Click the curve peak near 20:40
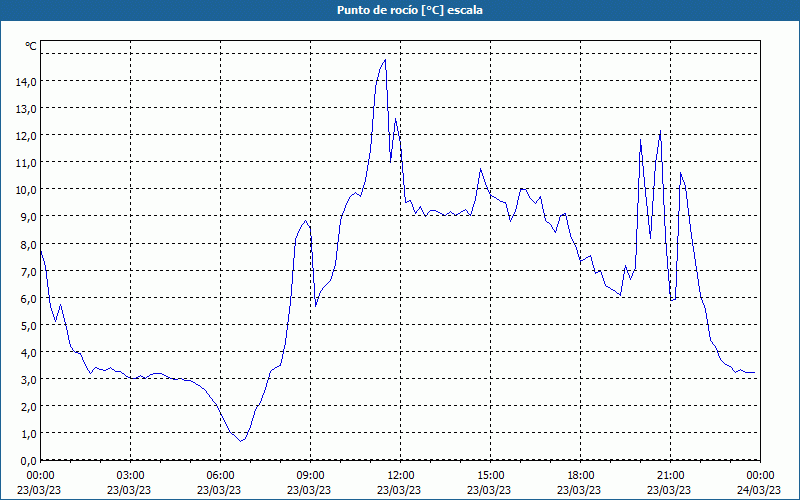This screenshot has width=800, height=500. pyautogui.click(x=660, y=131)
